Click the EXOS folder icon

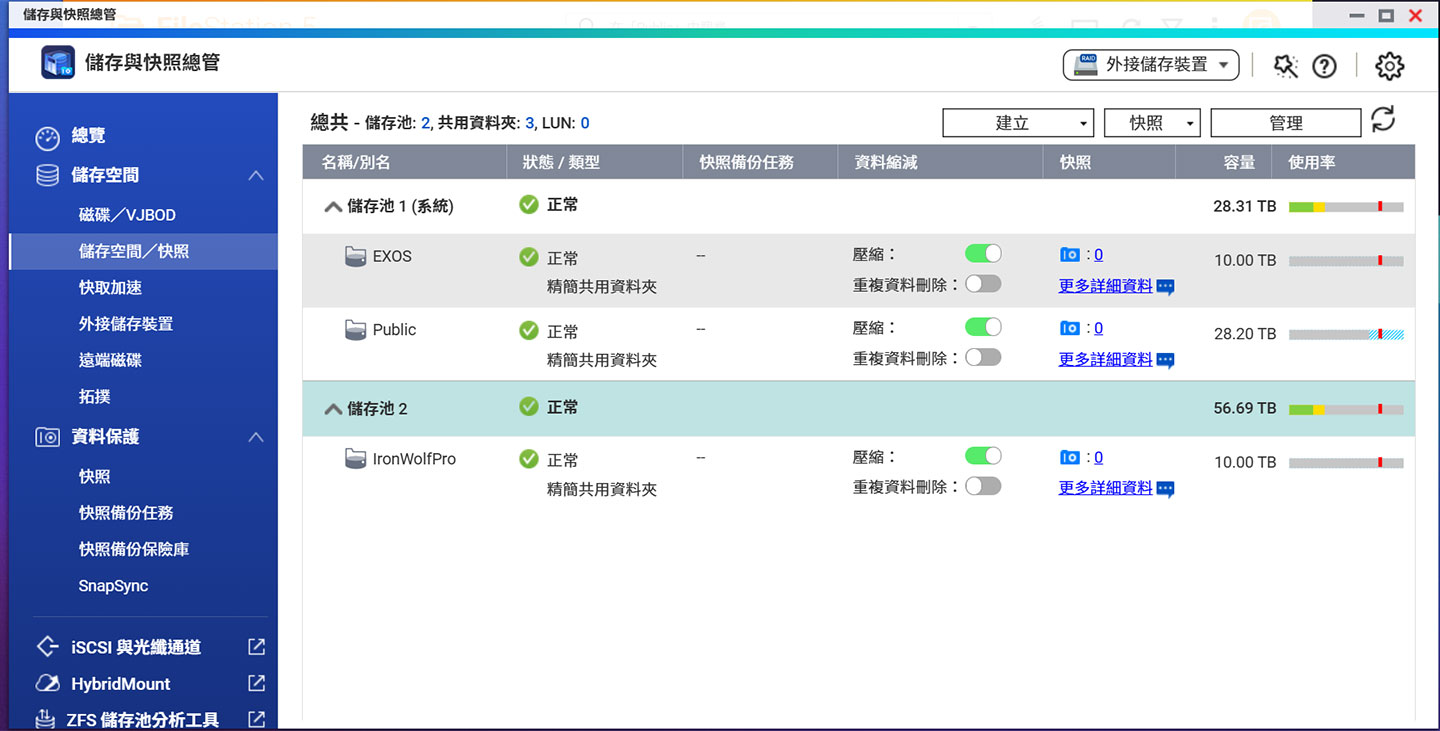click(356, 256)
